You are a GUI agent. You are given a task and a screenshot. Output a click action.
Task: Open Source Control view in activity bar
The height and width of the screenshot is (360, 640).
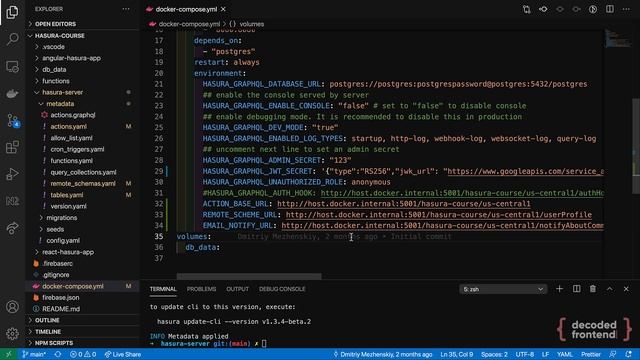(x=12, y=120)
